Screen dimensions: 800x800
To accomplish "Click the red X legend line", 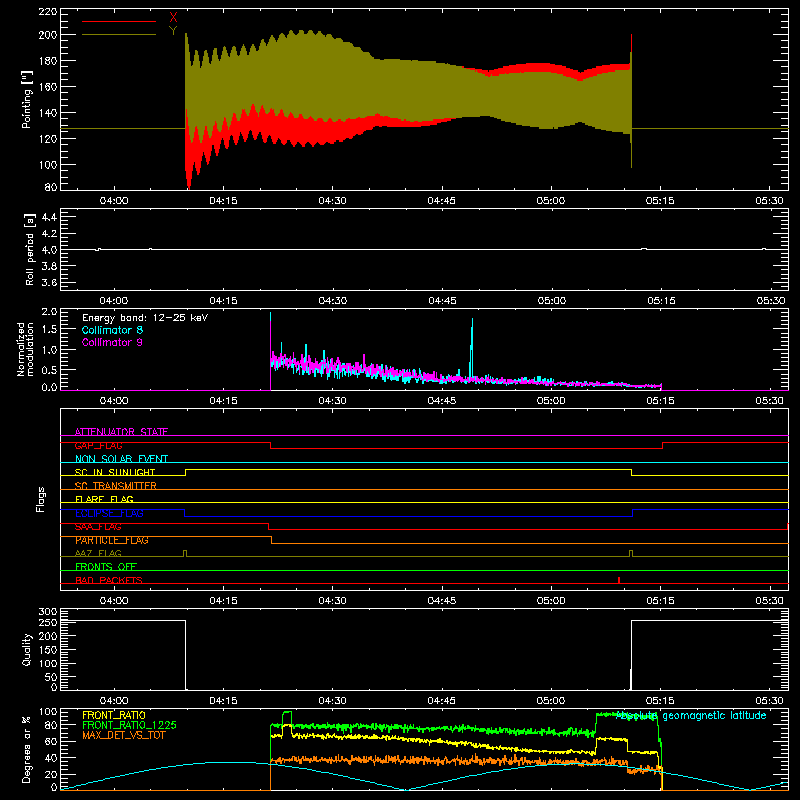I will coord(119,21).
